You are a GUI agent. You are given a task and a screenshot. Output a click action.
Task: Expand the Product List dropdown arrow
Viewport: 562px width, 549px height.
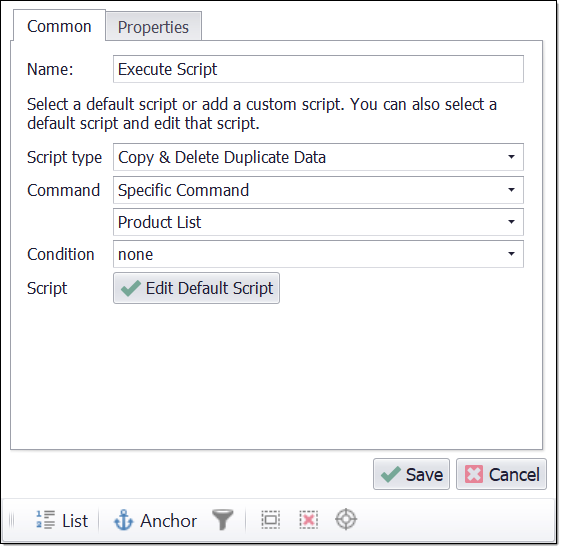point(511,223)
